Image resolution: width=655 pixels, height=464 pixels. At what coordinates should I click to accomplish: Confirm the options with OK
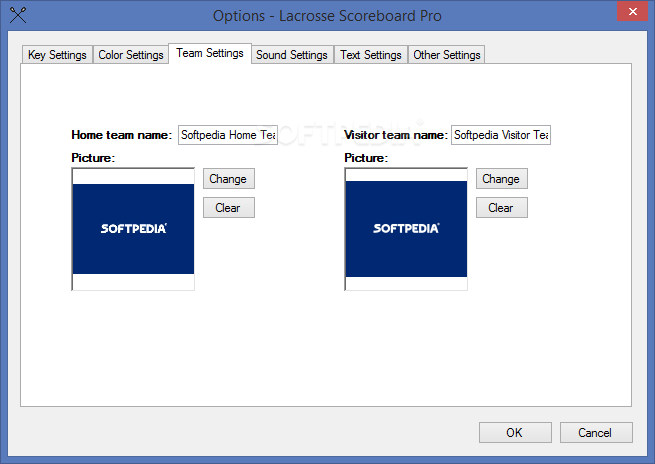pos(515,433)
